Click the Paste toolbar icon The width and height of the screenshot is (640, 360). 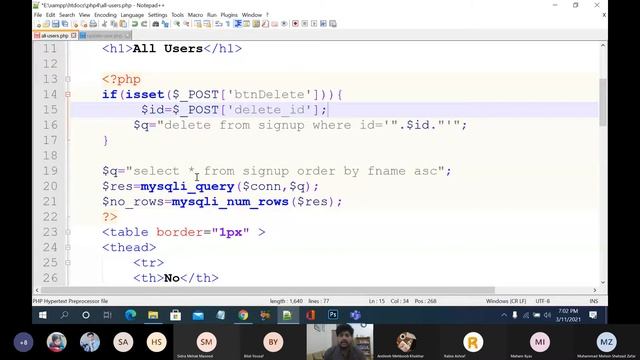[123, 24]
